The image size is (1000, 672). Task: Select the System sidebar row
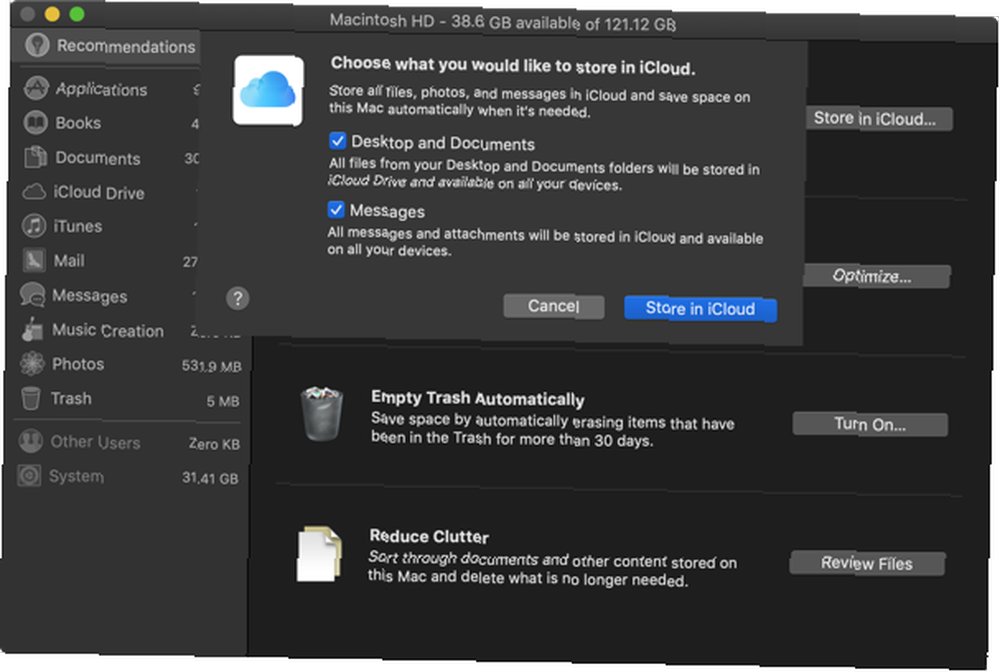click(127, 476)
